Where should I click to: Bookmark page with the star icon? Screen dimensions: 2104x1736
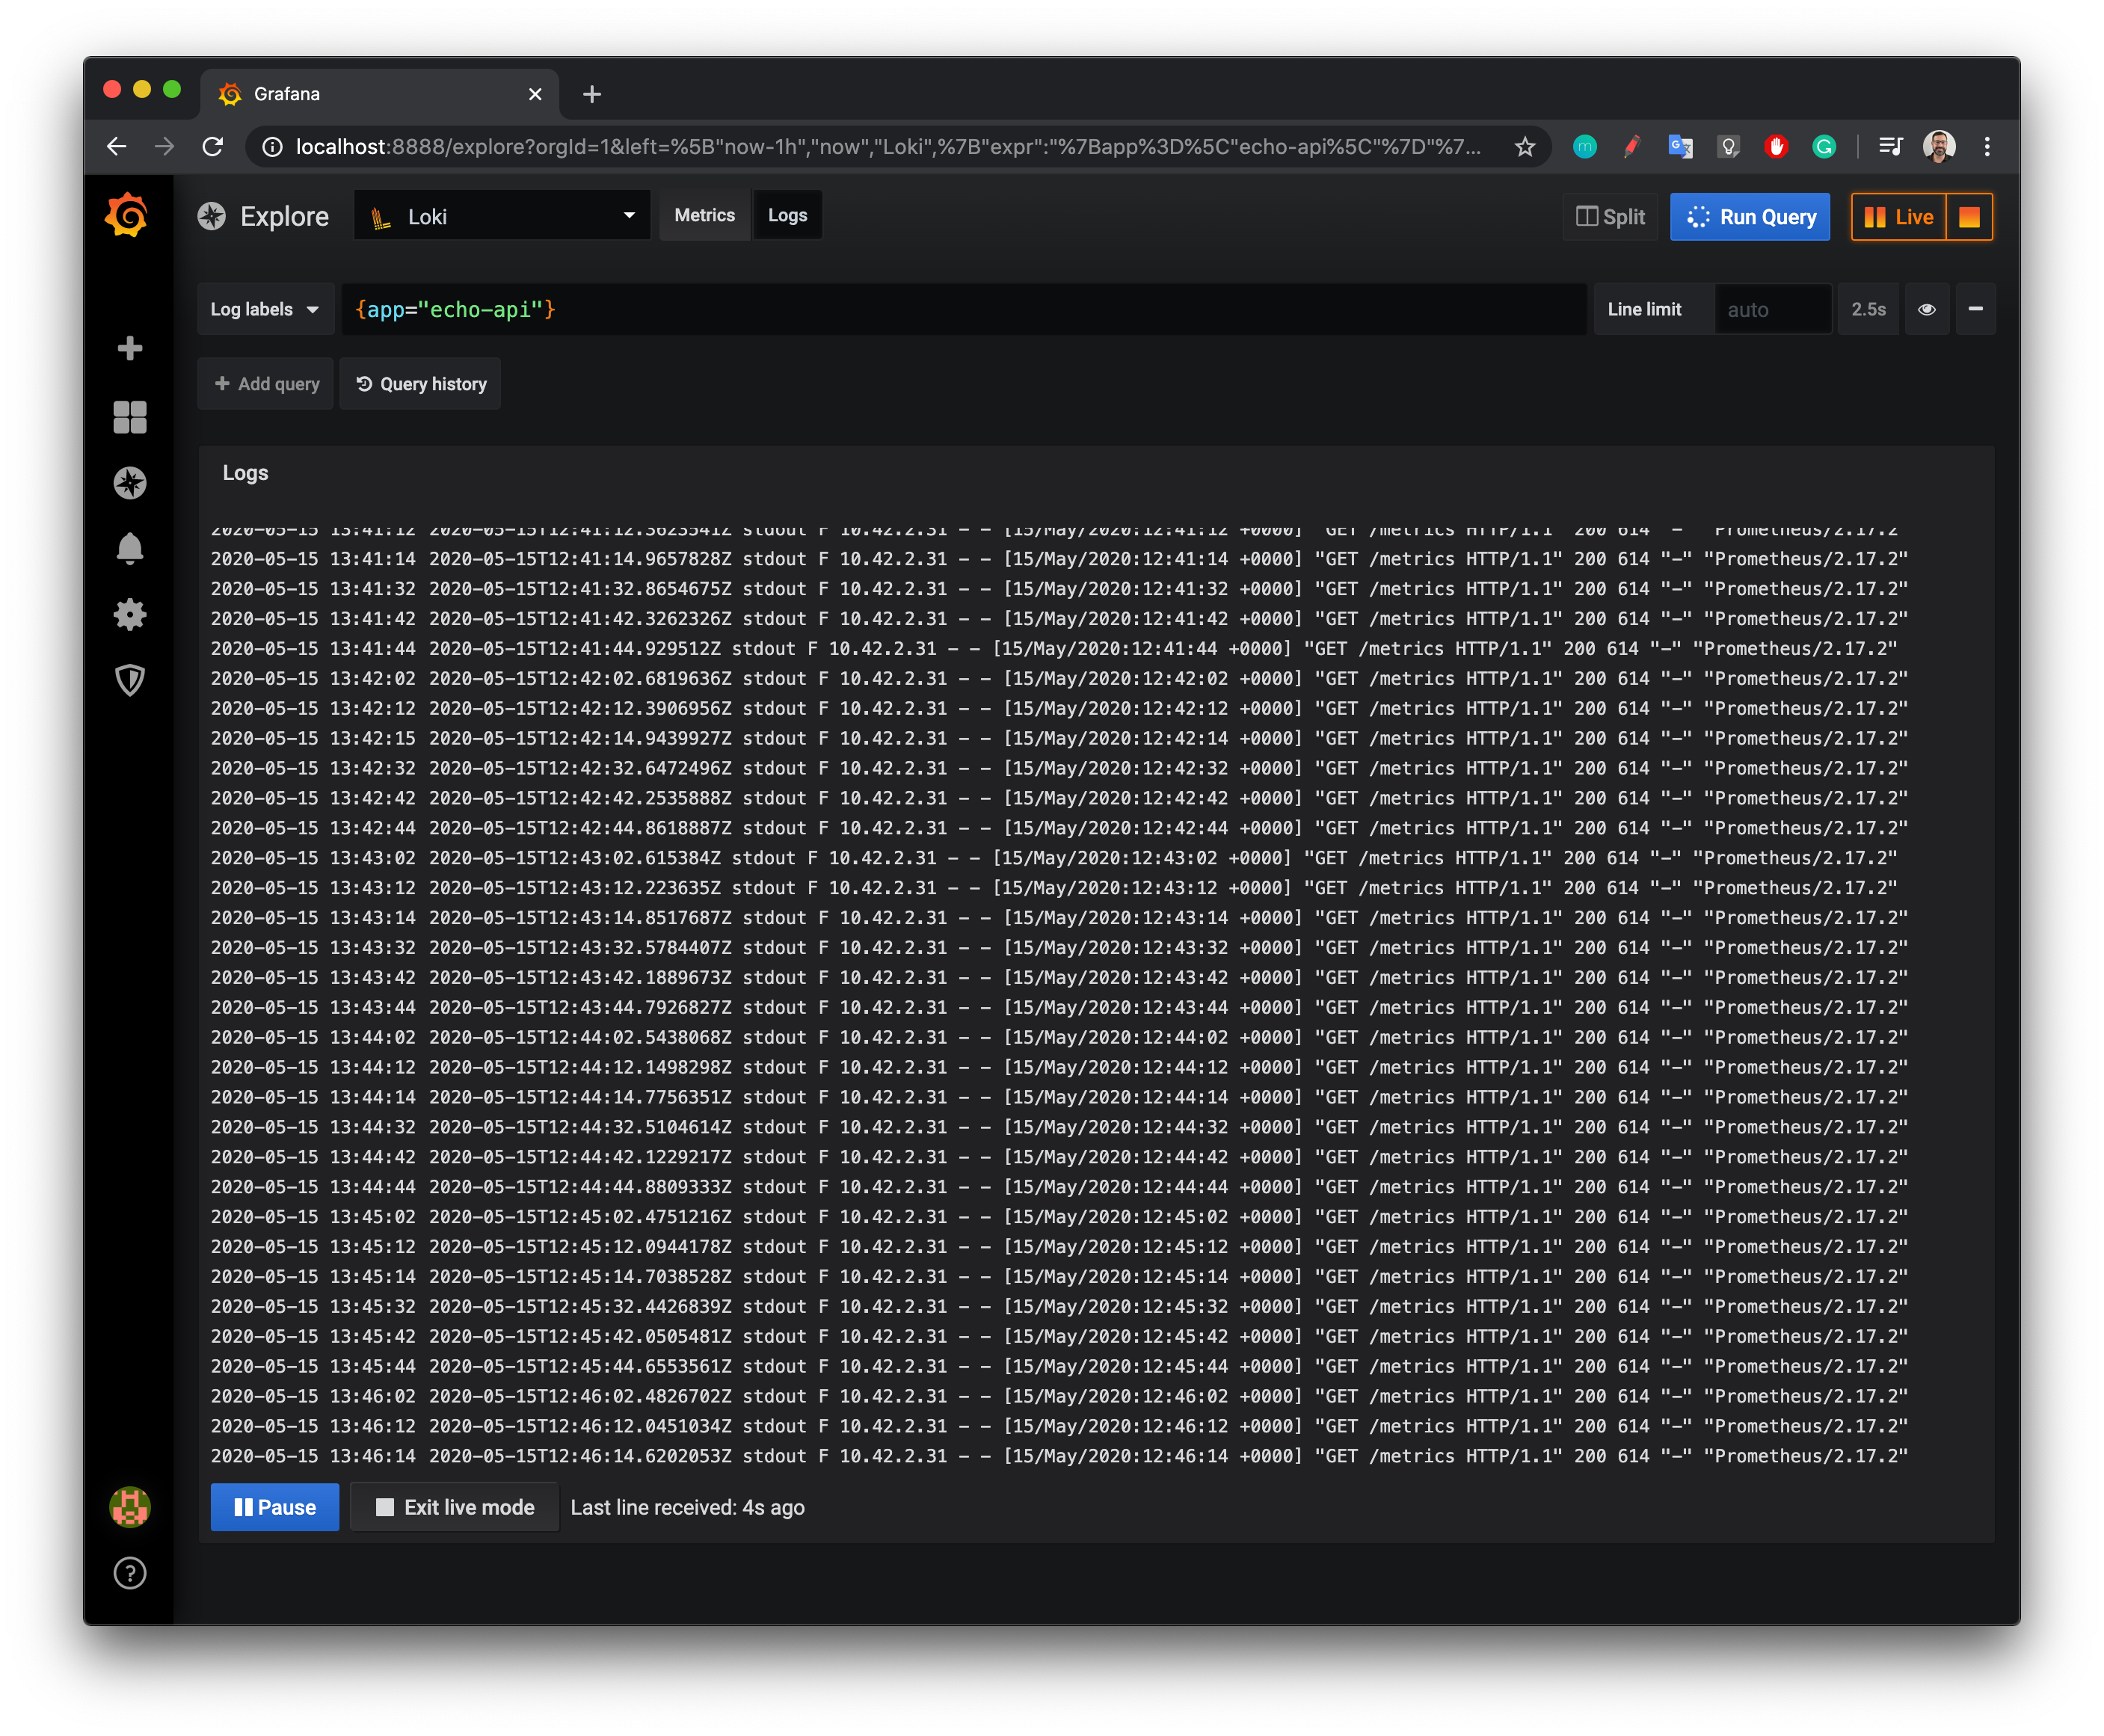[1524, 147]
